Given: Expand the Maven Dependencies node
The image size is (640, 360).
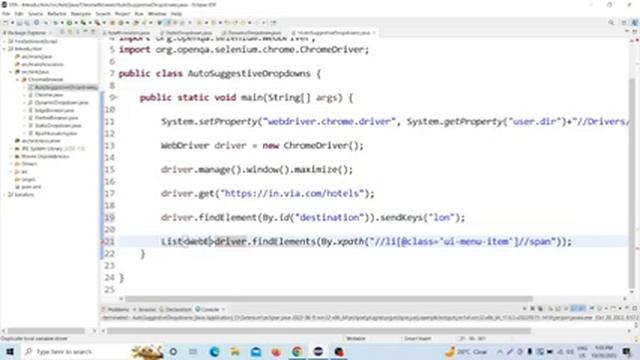Looking at the screenshot, I should pyautogui.click(x=11, y=156).
